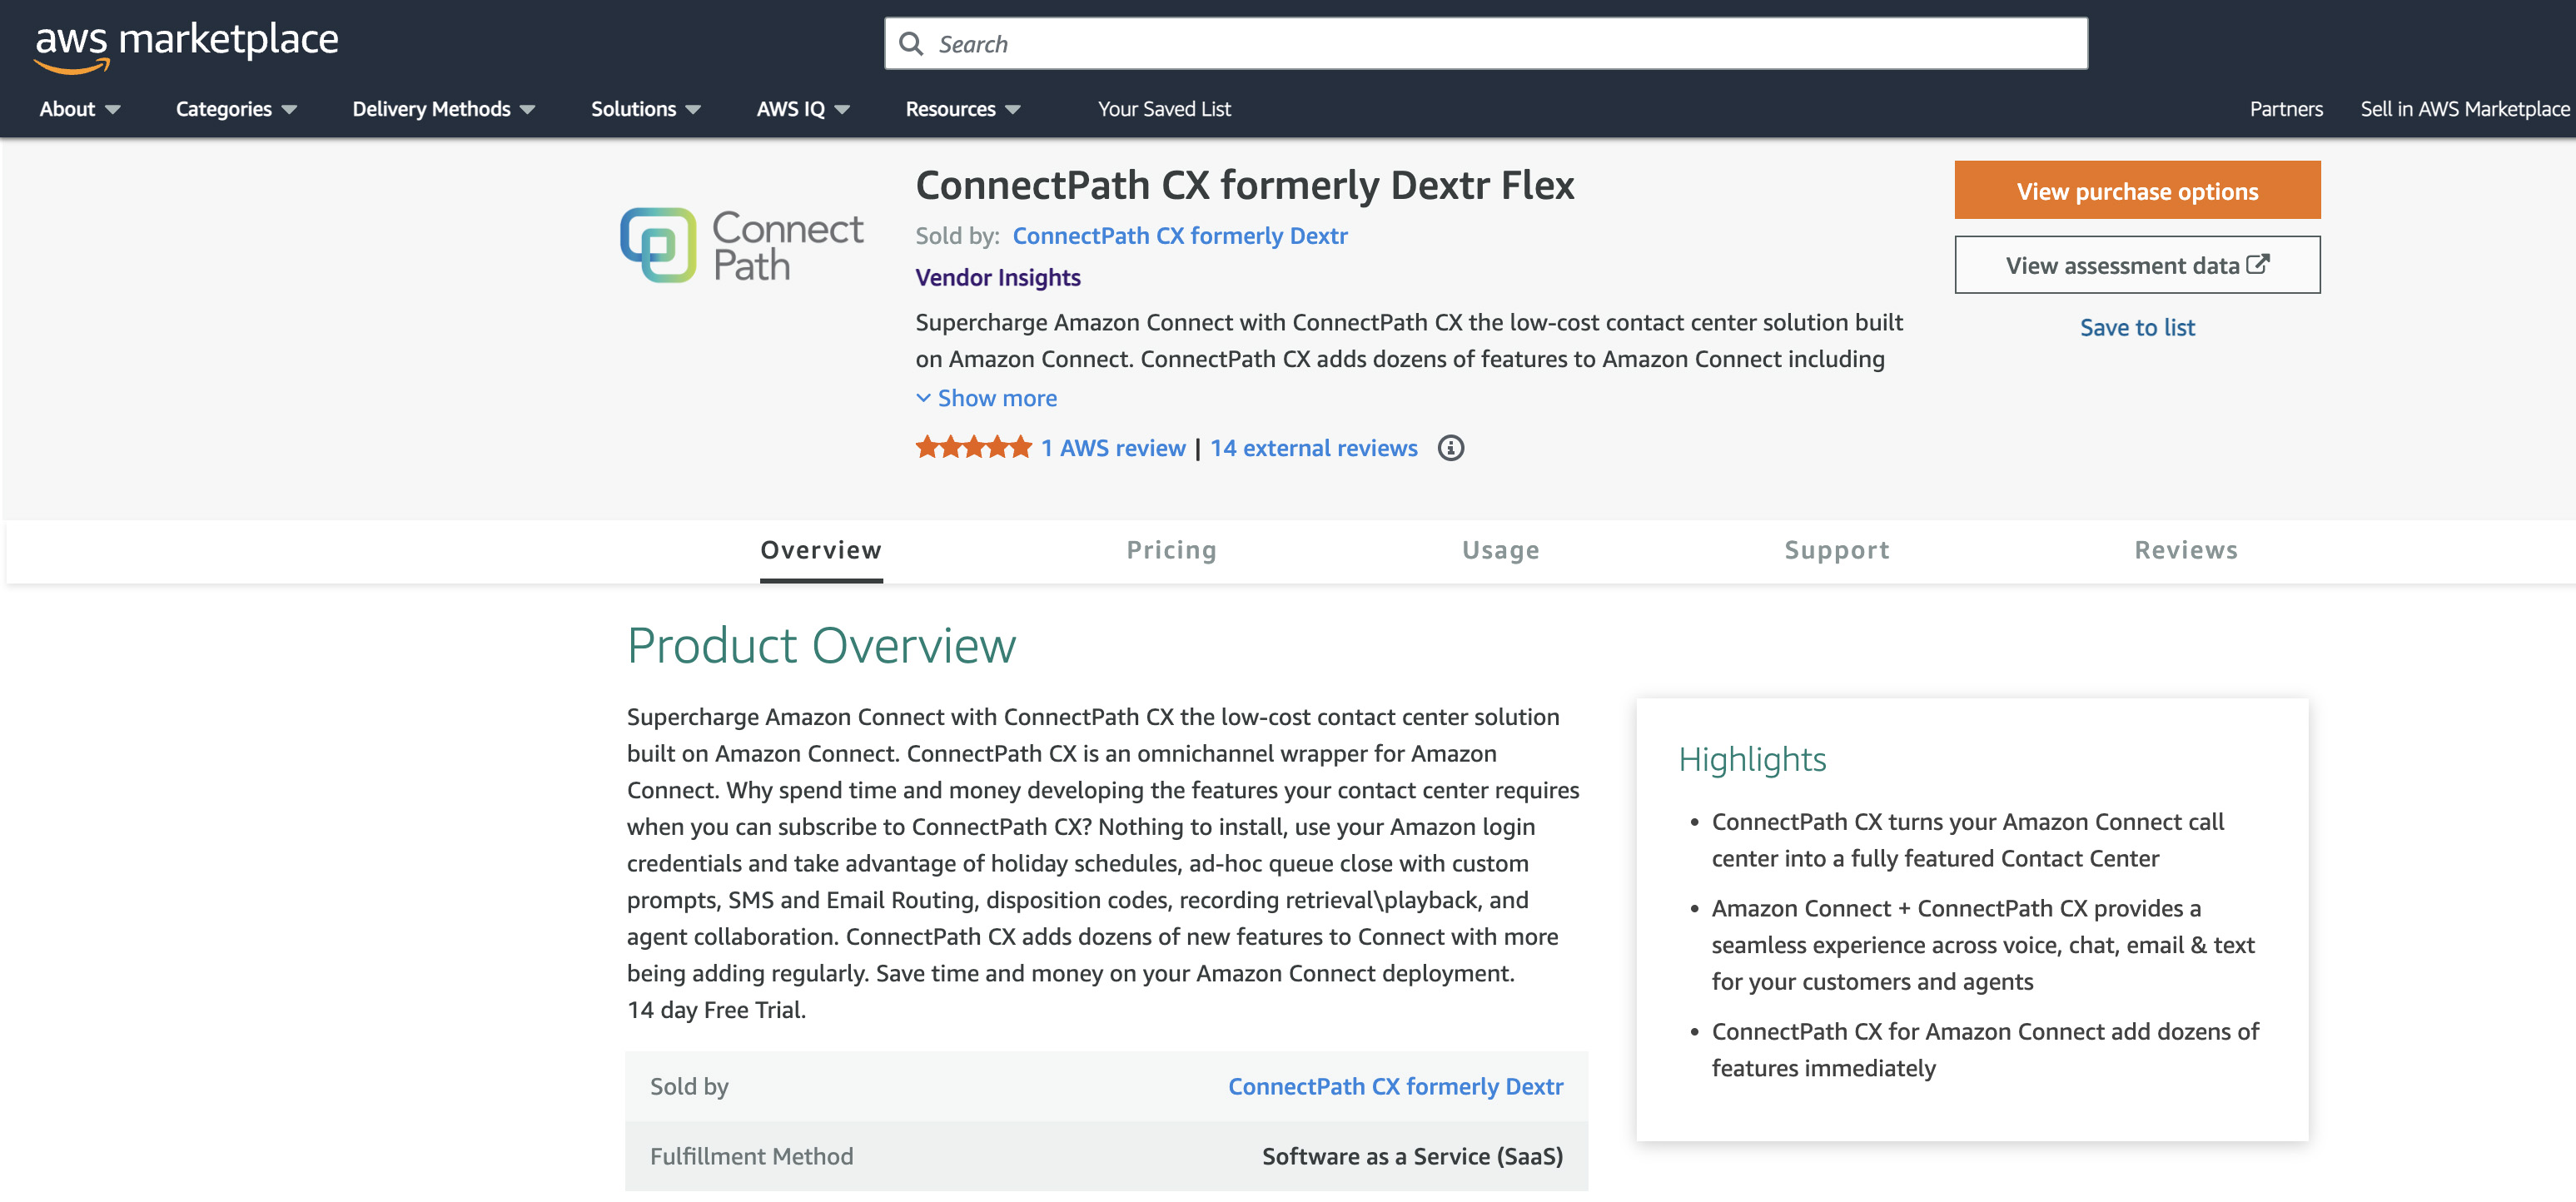Open the Support tab

click(1837, 550)
